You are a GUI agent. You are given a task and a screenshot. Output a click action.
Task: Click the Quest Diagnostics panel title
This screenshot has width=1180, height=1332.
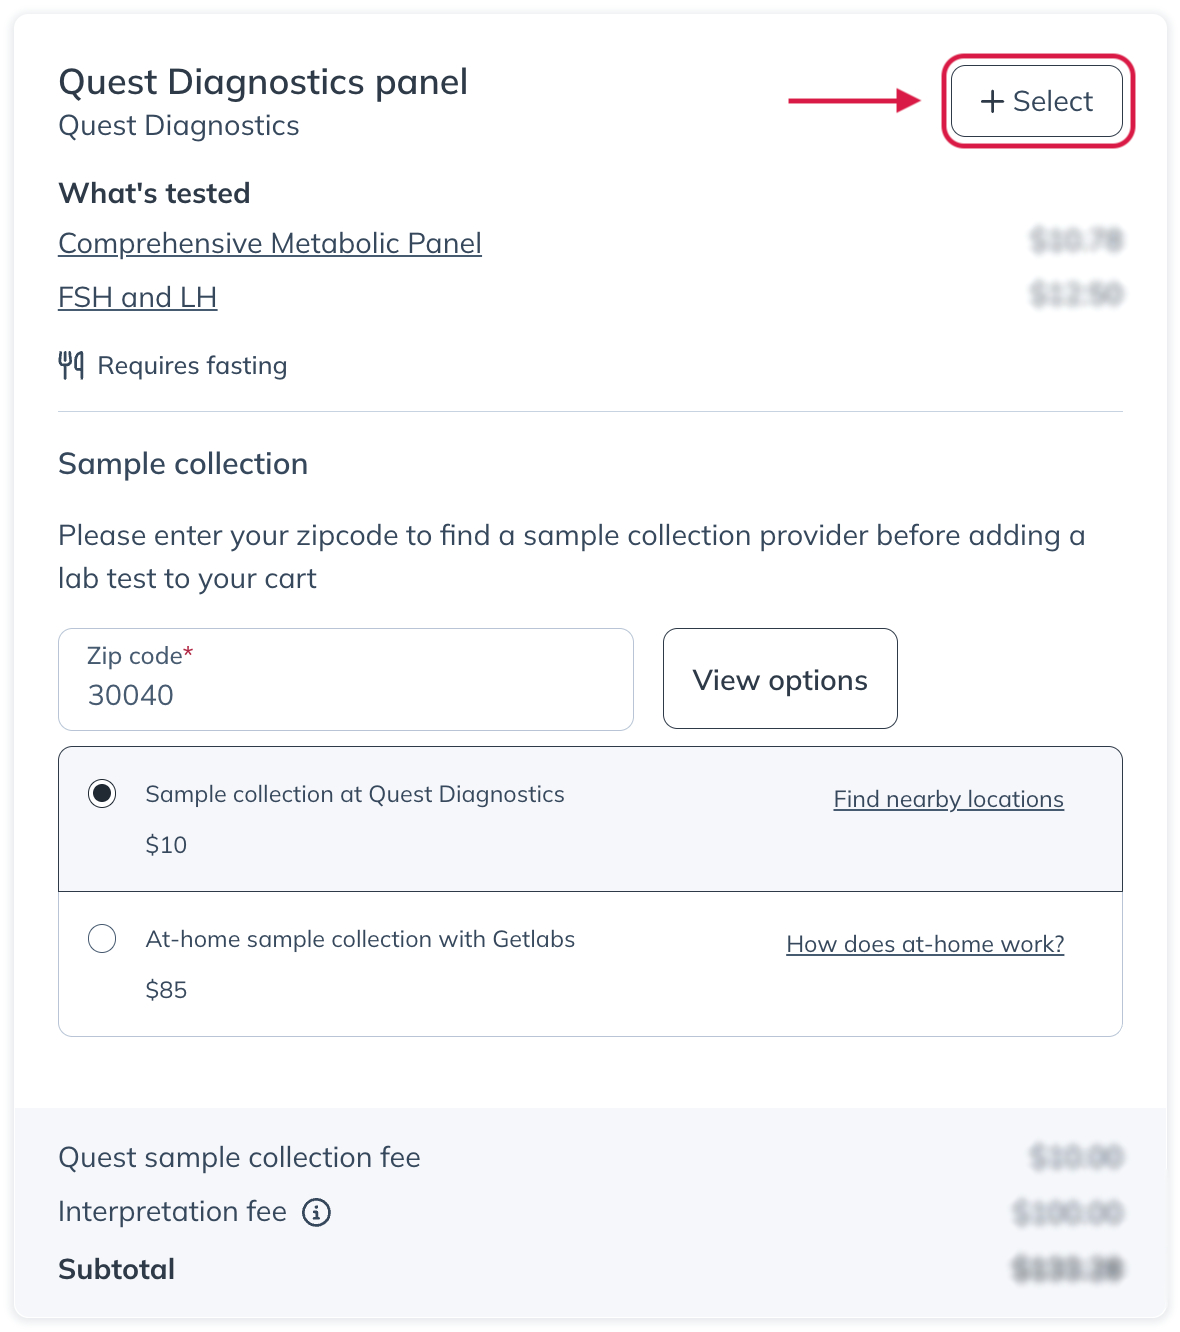point(263,82)
